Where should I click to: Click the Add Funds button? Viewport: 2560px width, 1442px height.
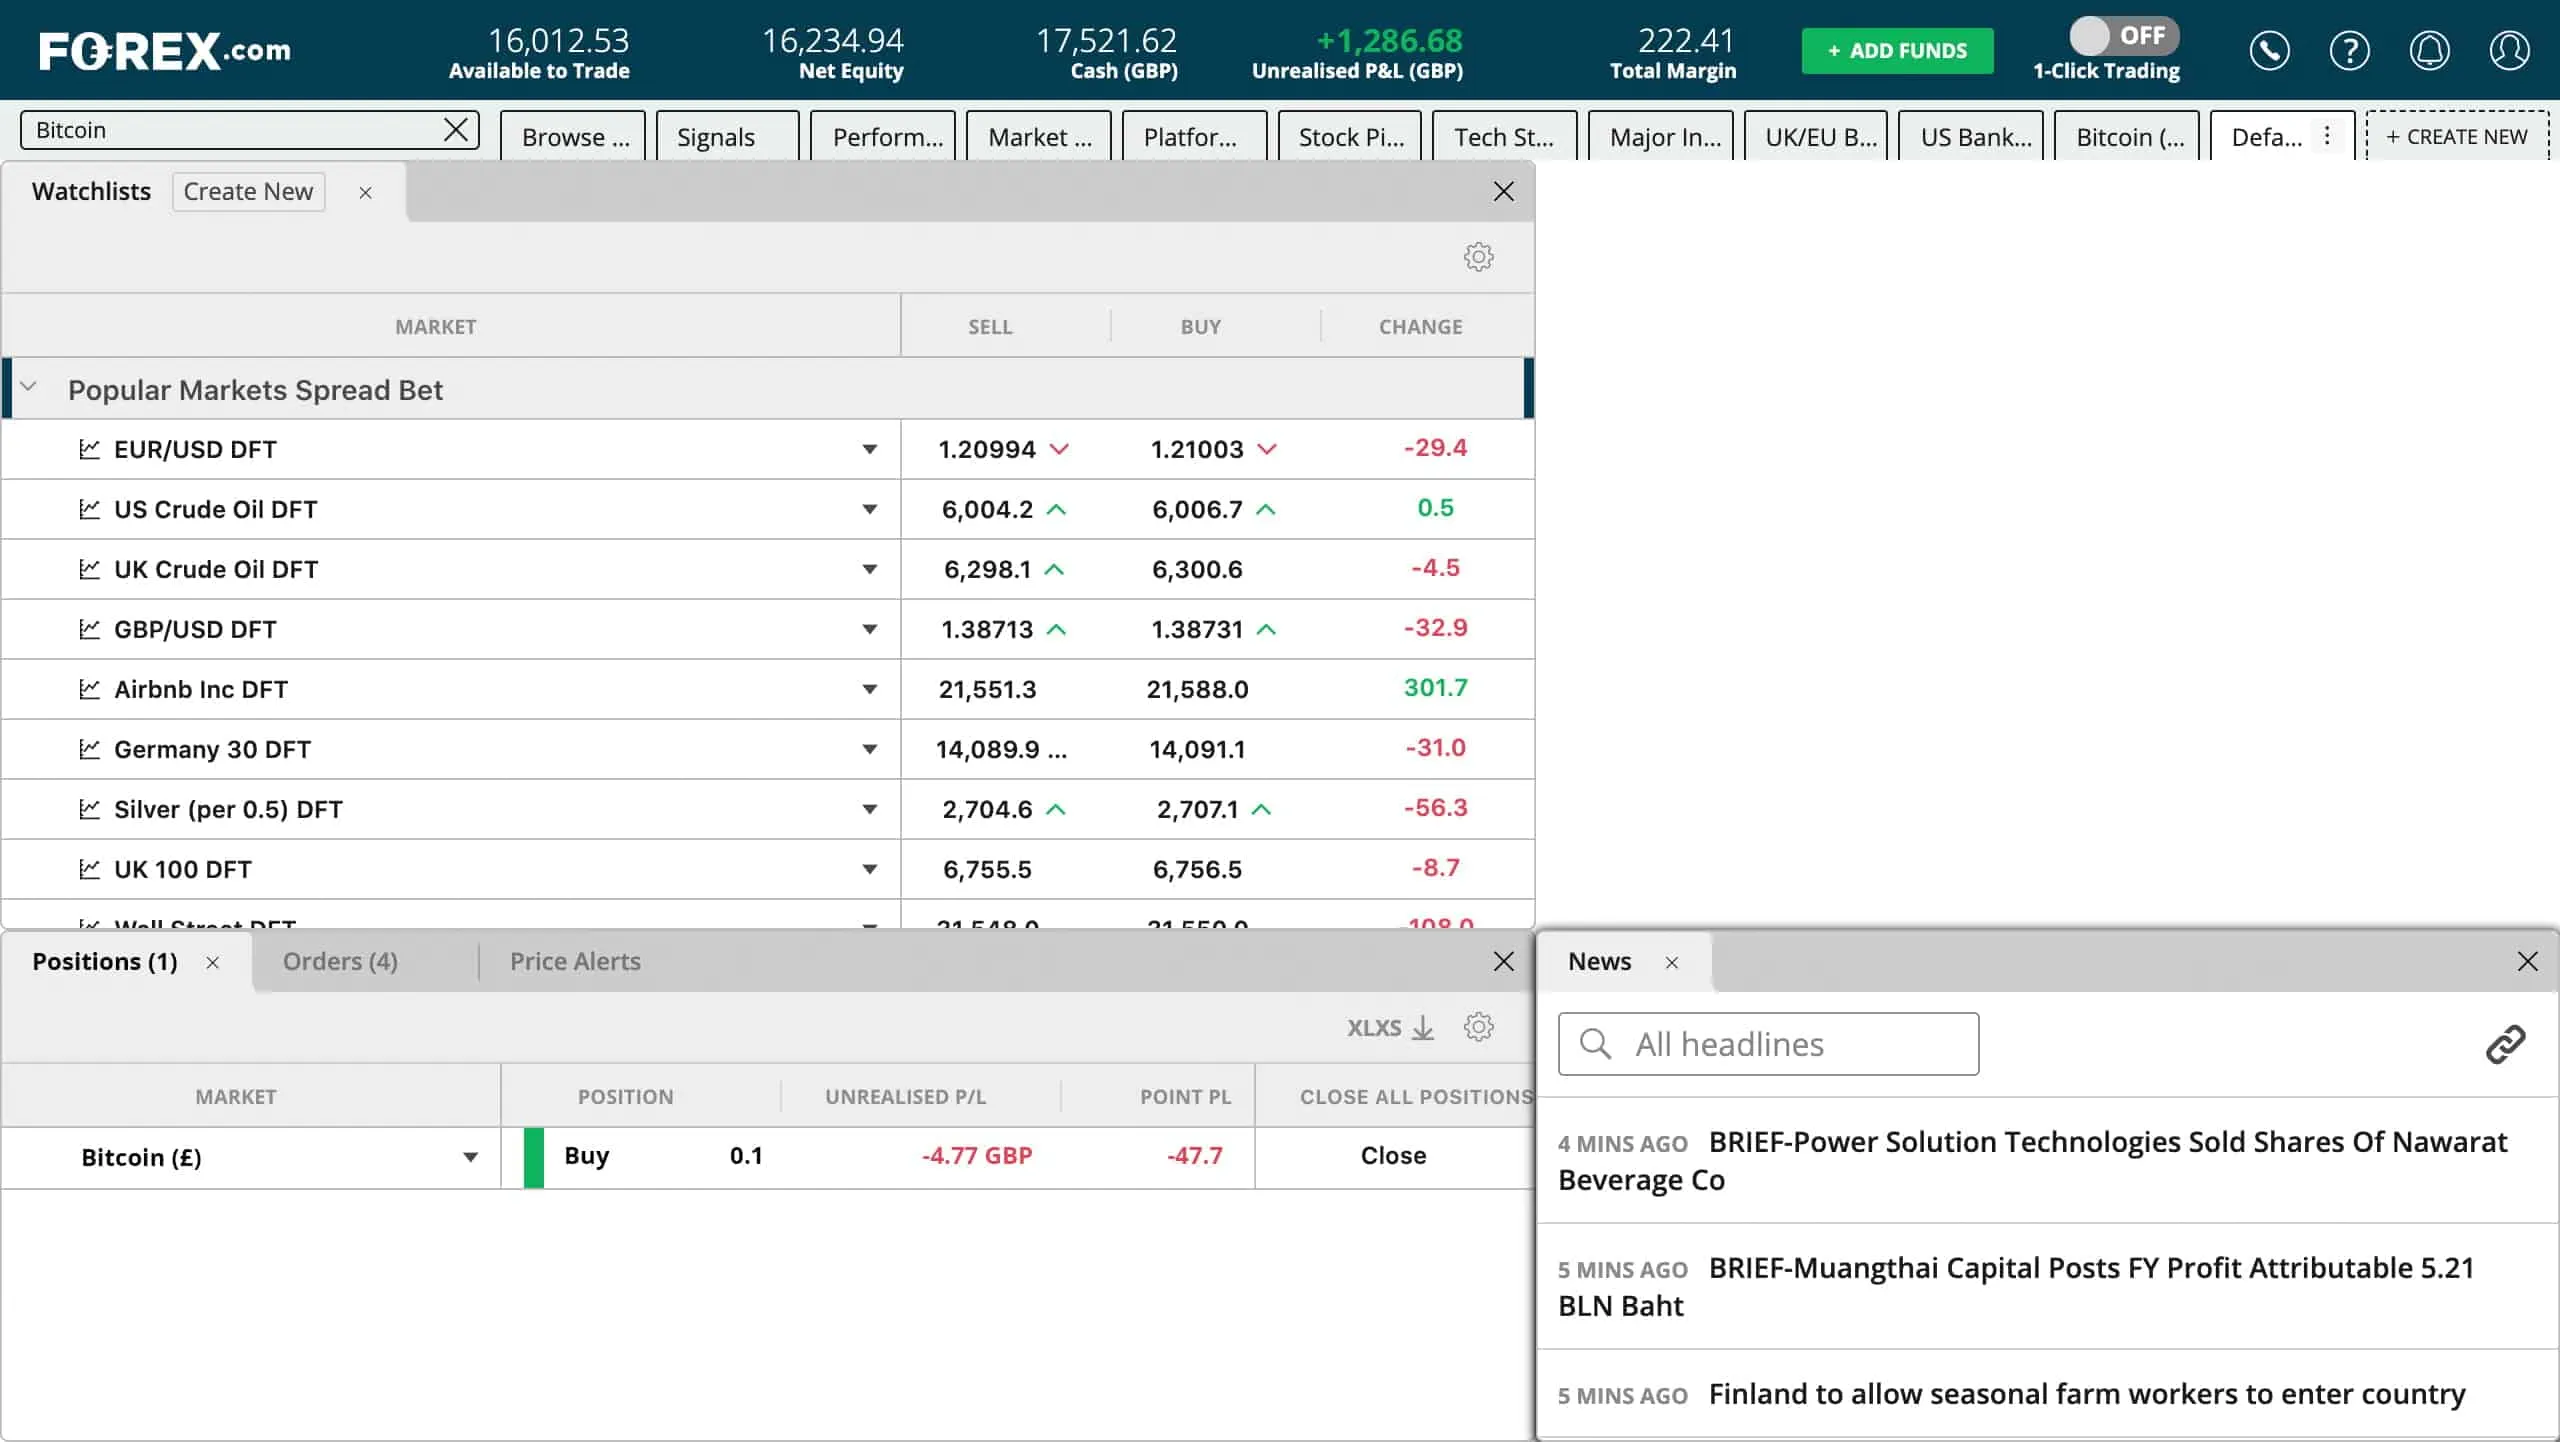tap(1897, 50)
